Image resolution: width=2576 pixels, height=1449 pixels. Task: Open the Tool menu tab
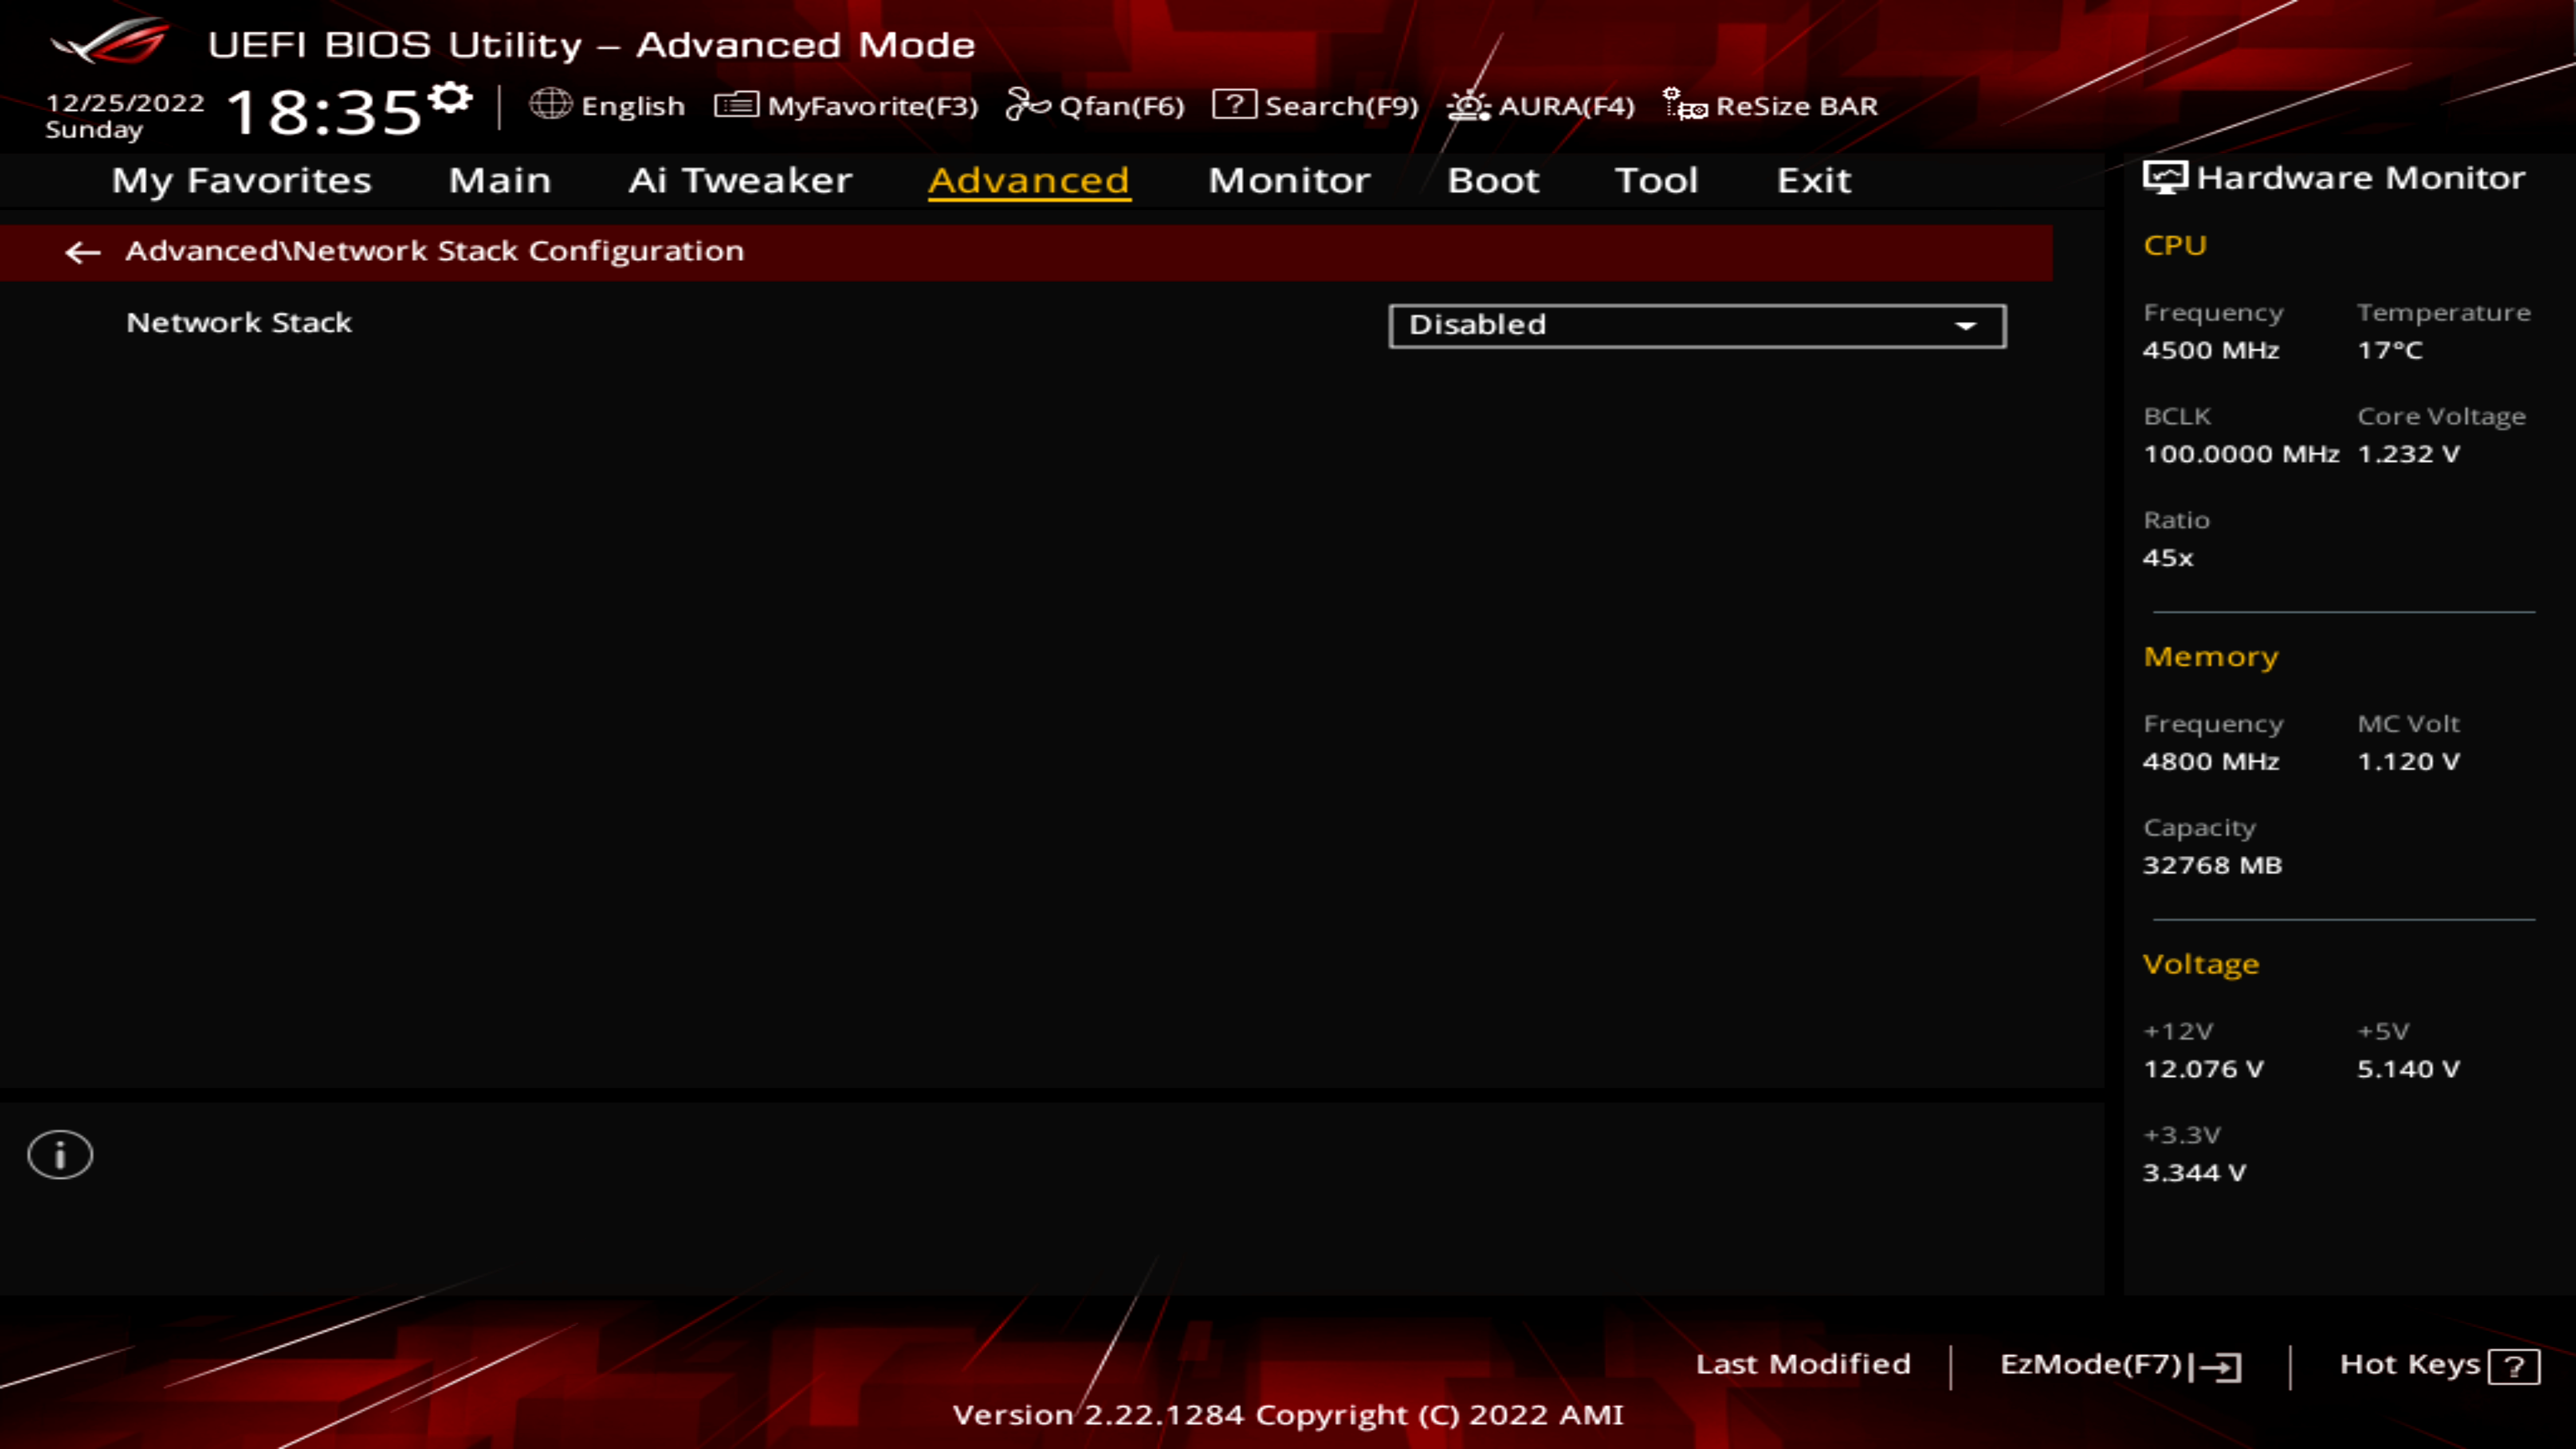click(1654, 178)
